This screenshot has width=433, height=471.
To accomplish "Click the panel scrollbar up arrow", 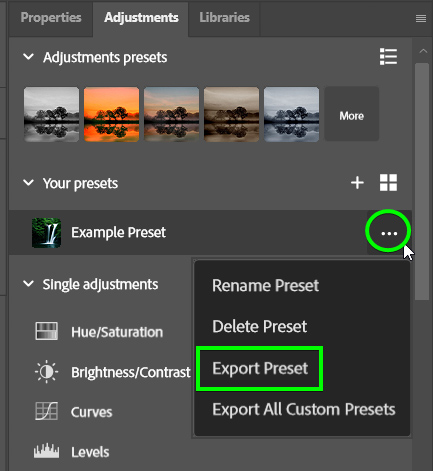I will pyautogui.click(x=423, y=51).
